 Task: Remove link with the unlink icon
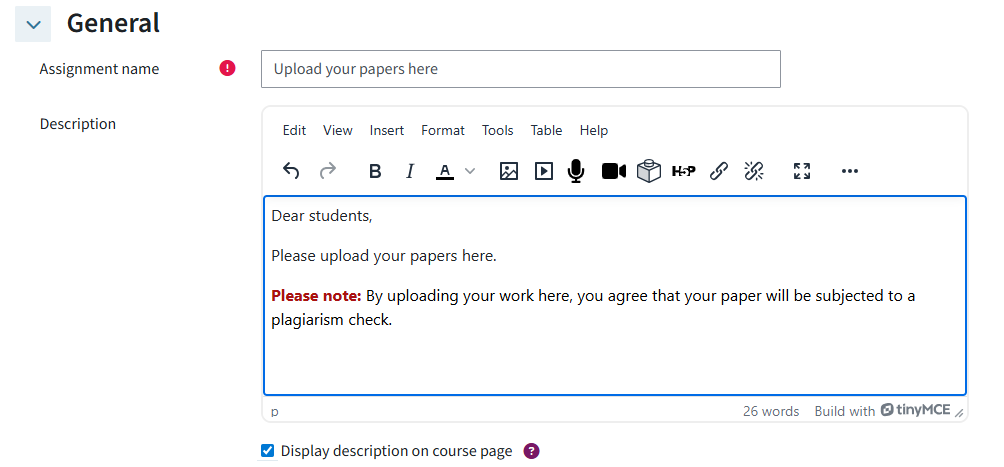click(754, 171)
